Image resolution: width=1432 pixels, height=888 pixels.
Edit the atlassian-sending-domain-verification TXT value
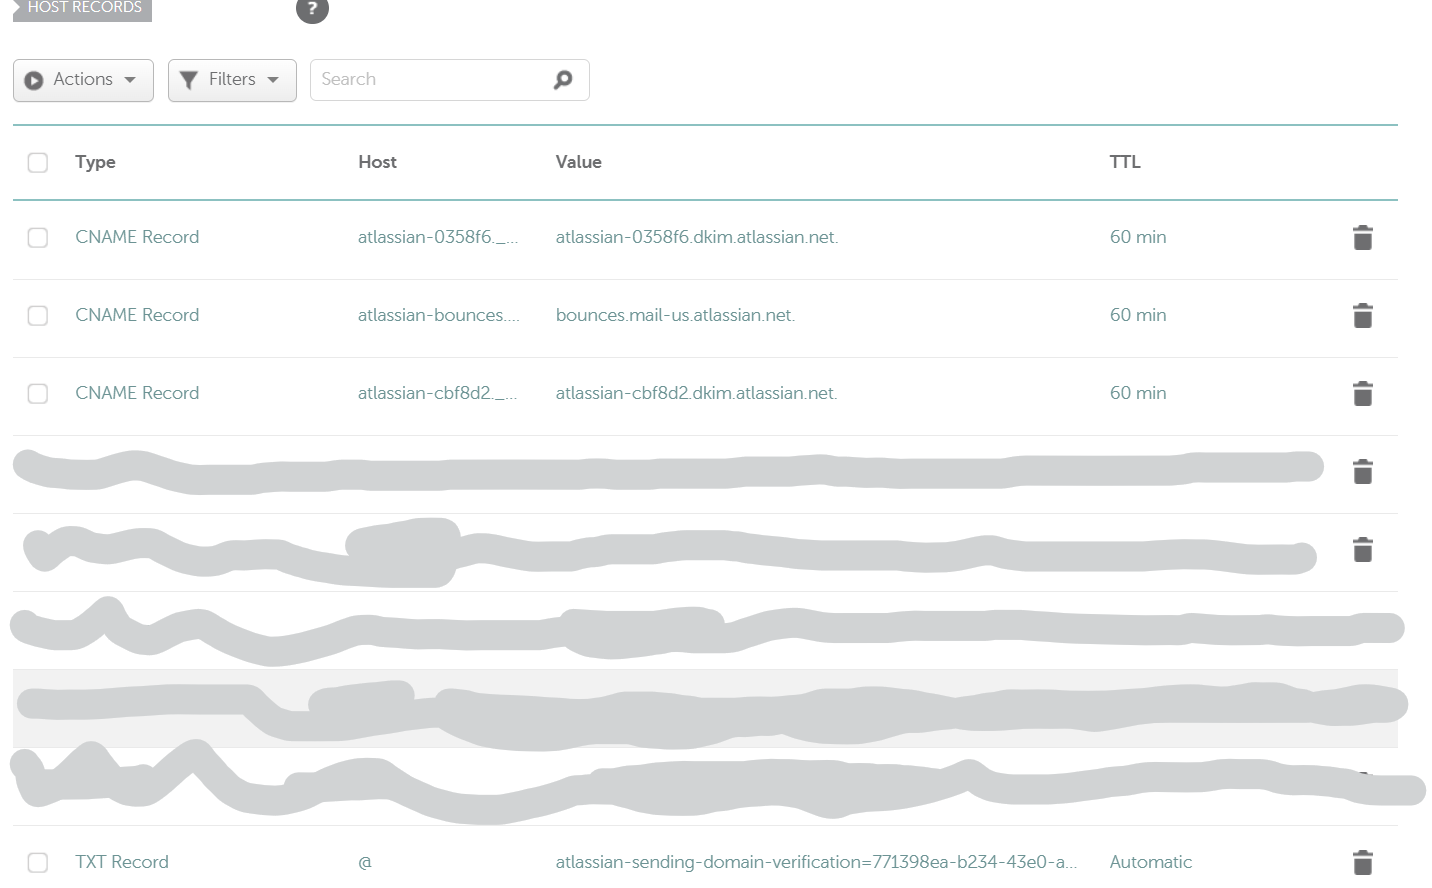pos(817,862)
